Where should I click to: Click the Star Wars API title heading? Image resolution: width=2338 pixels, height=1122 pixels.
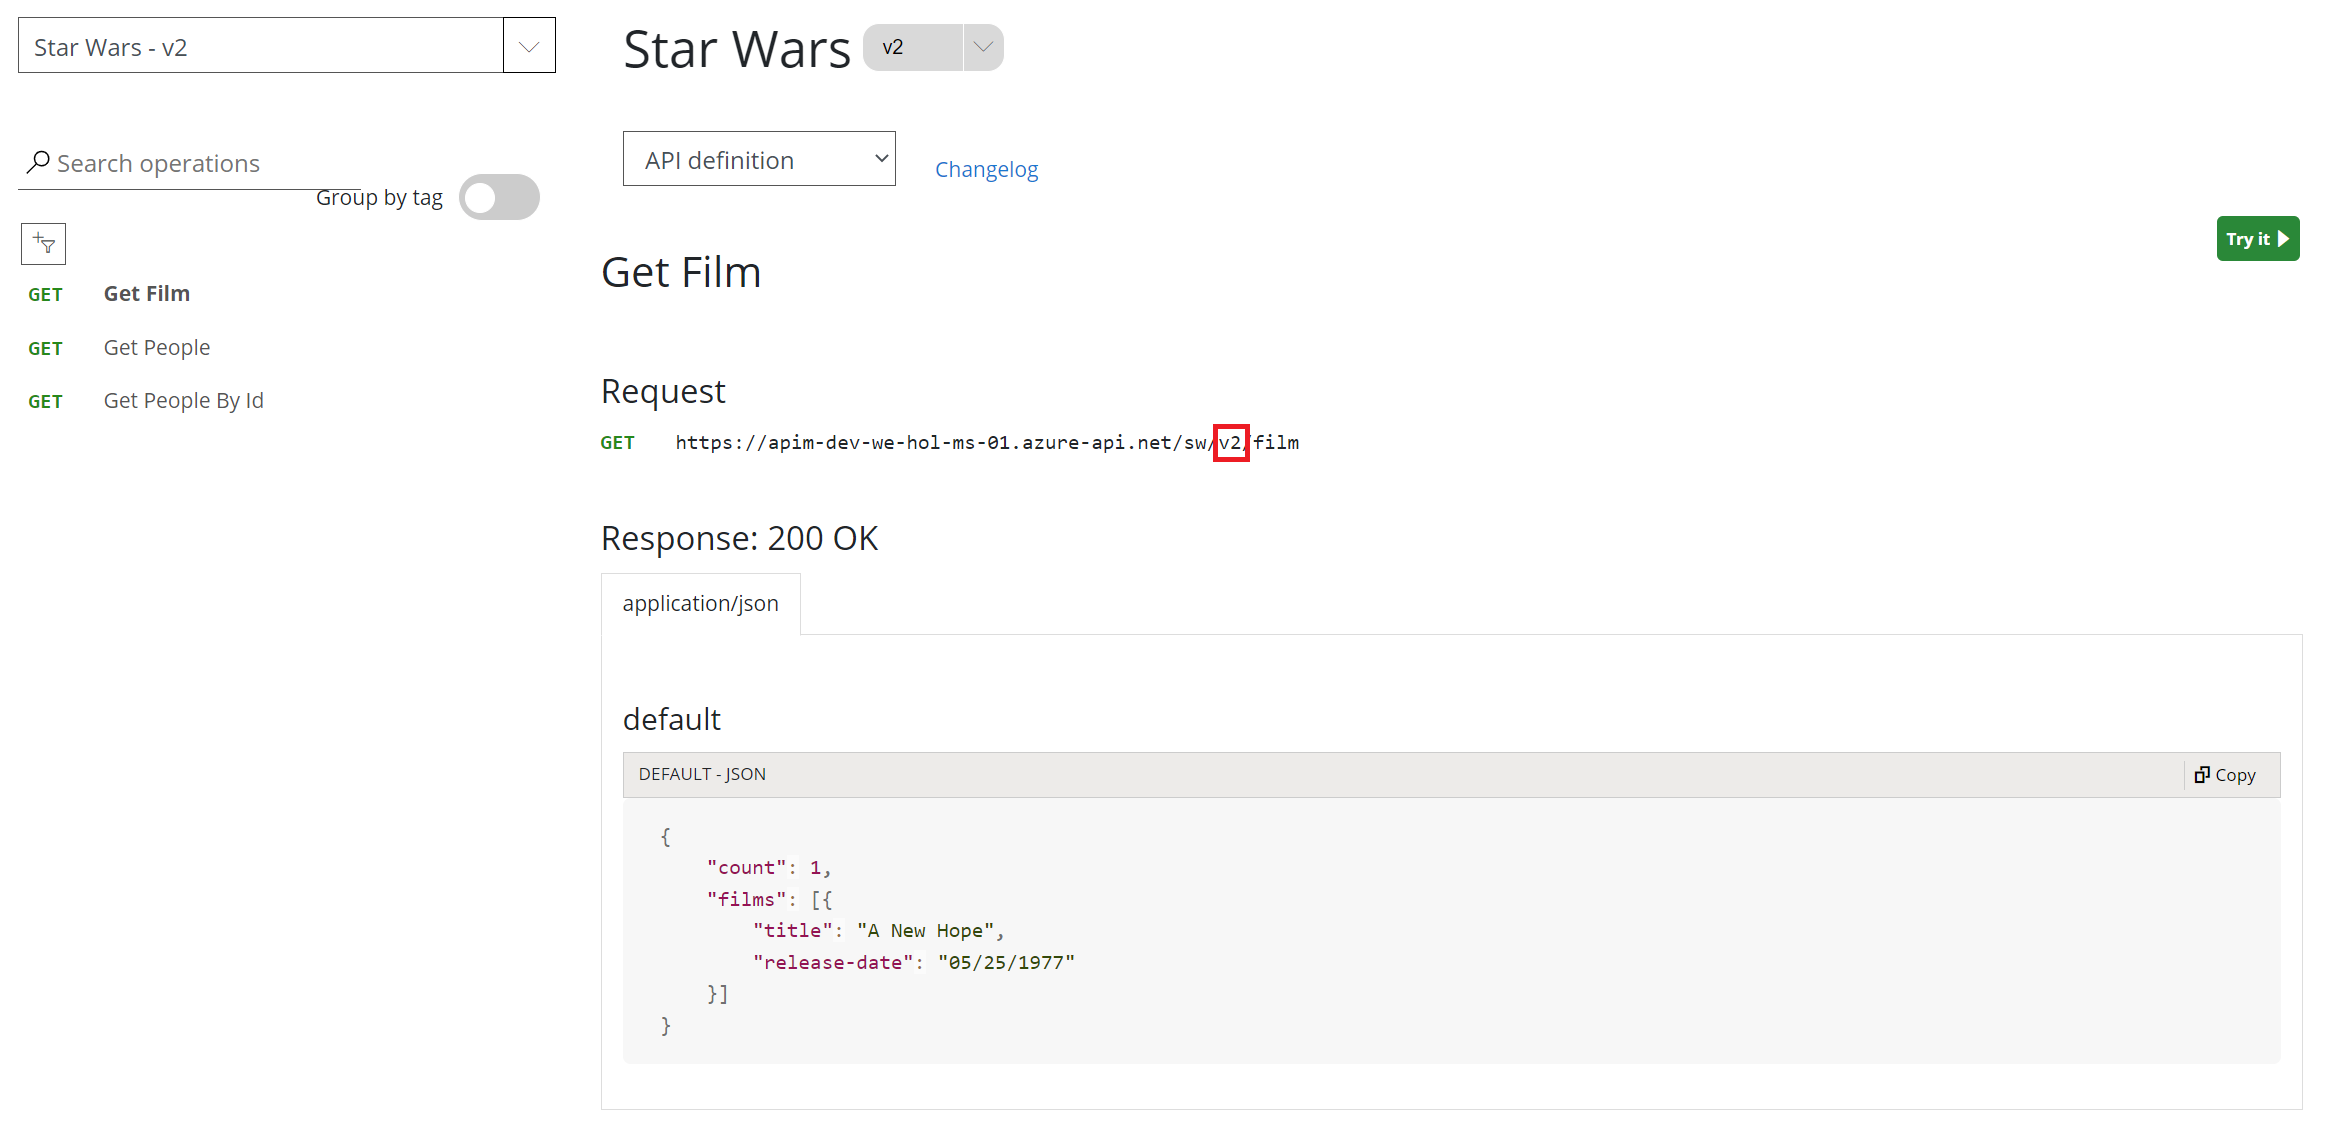tap(737, 49)
